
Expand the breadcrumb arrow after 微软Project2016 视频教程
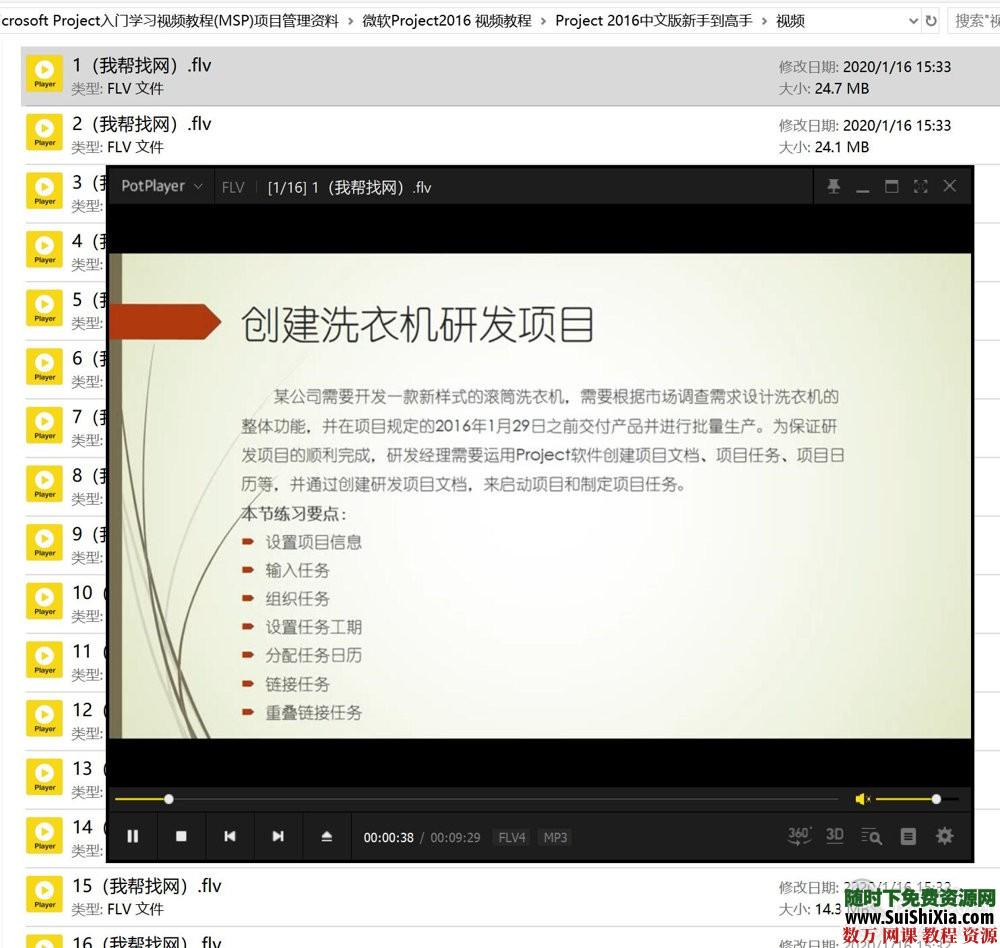coord(545,20)
